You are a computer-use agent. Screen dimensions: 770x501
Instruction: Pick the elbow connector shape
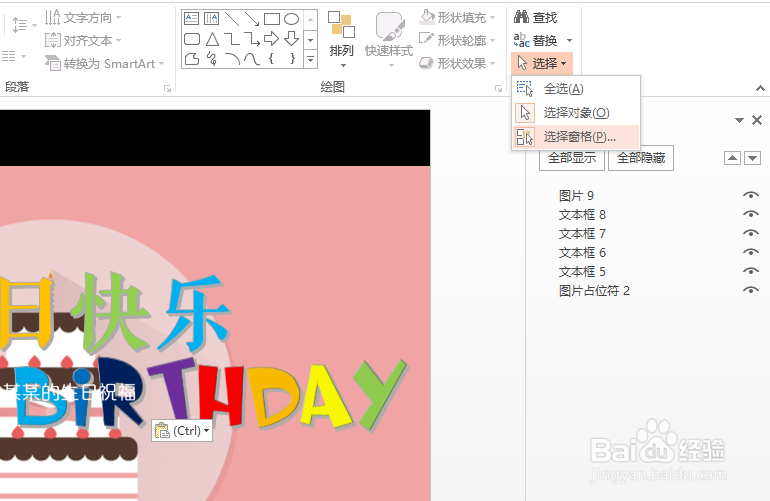(232, 39)
